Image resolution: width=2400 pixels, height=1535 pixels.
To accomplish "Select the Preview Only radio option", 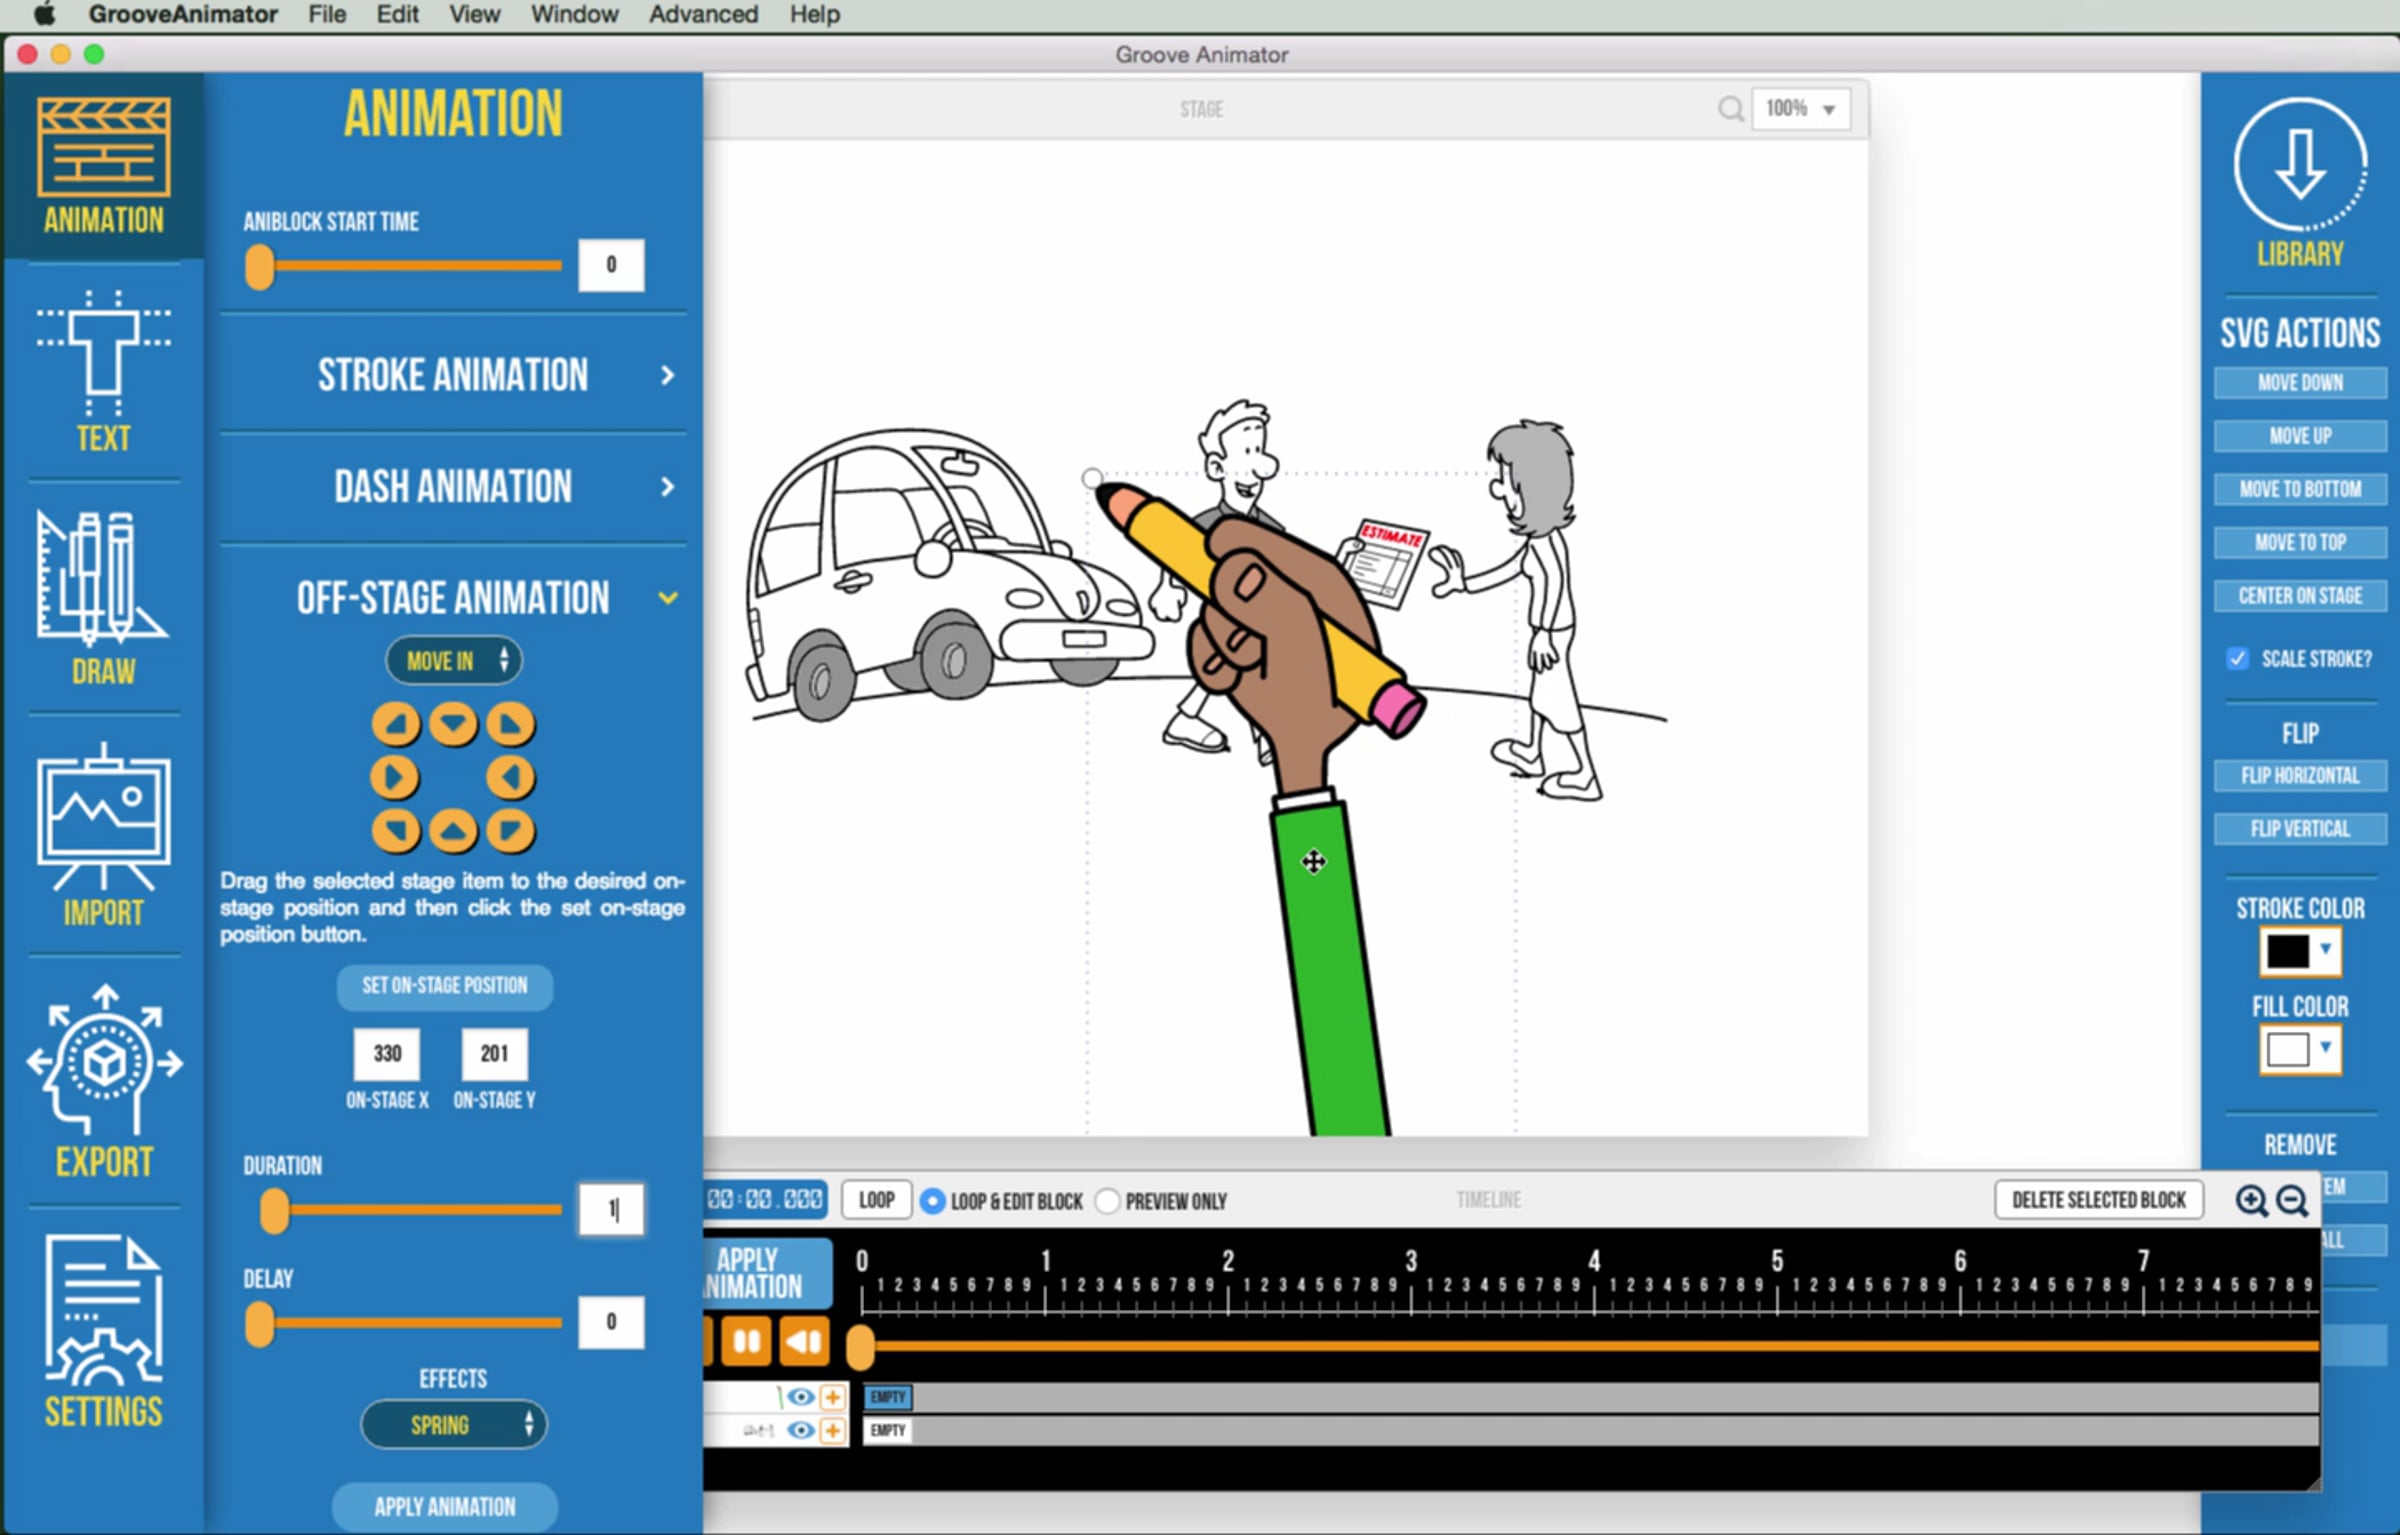I will point(1107,1201).
